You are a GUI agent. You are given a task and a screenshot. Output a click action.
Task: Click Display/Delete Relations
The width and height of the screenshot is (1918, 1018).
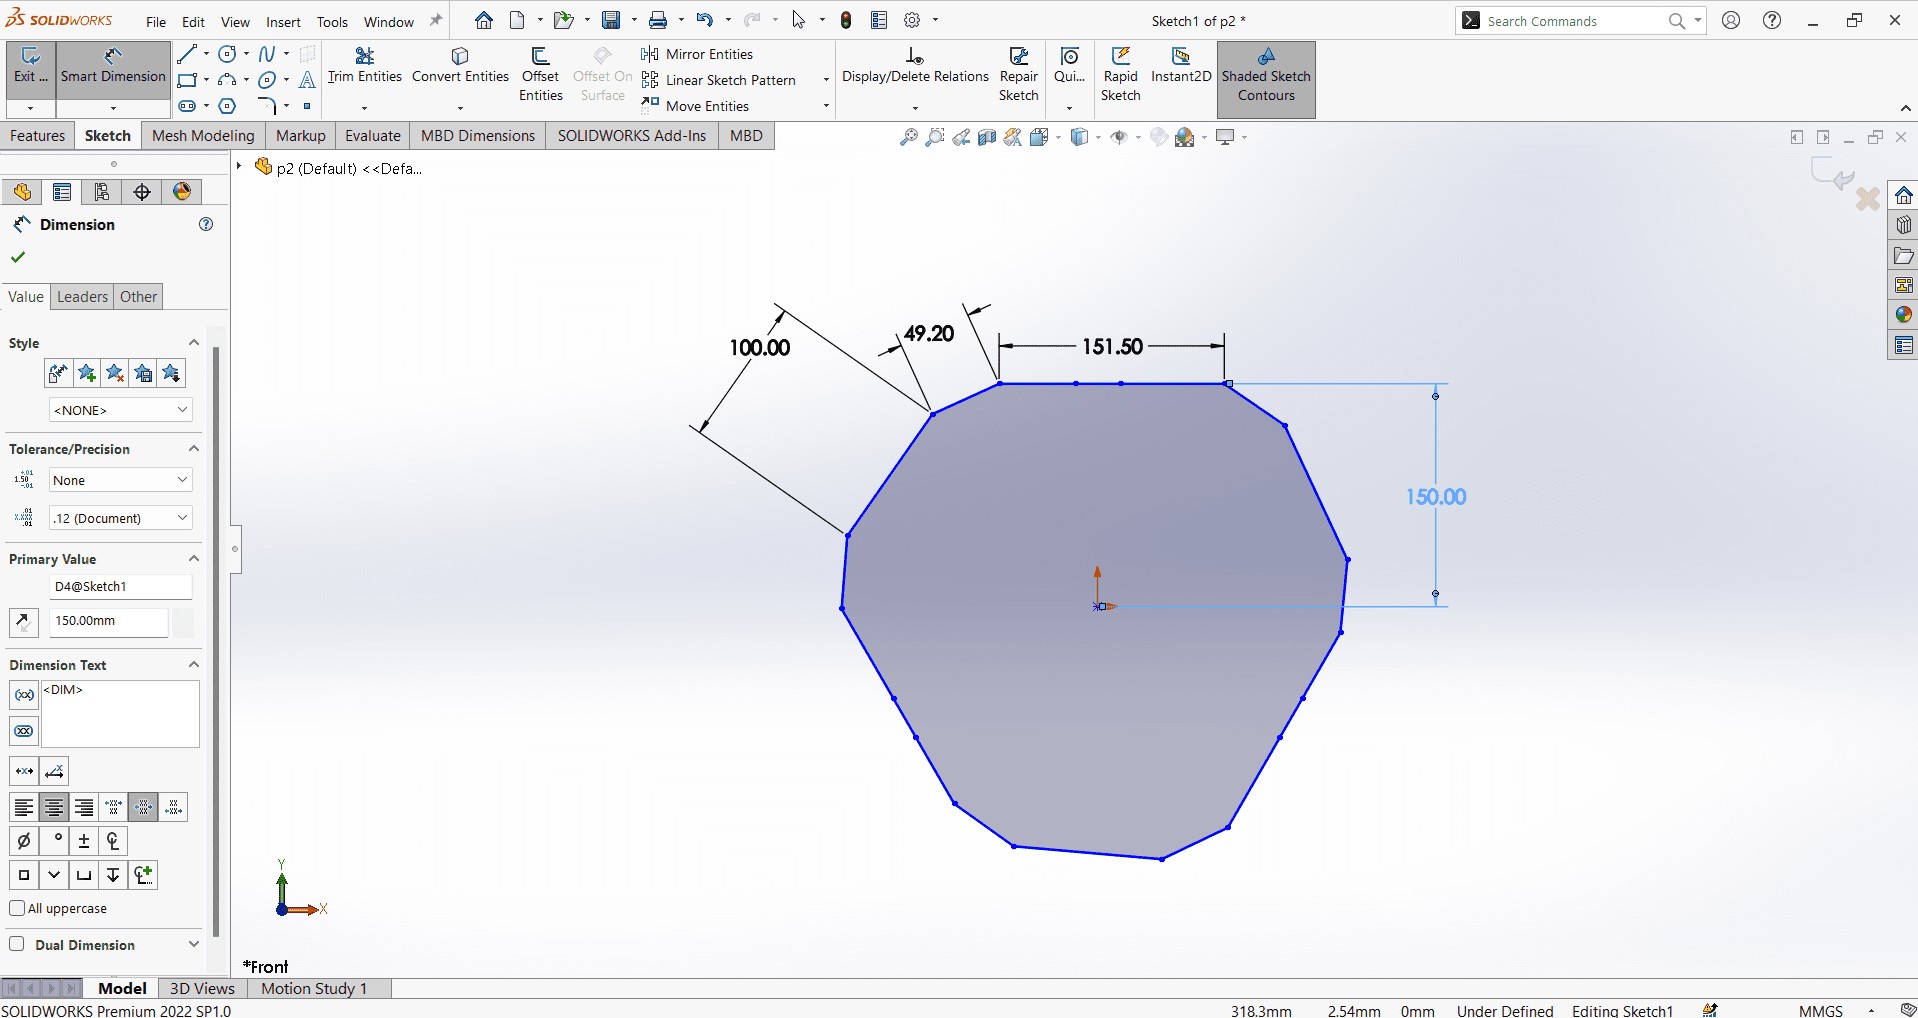click(915, 66)
